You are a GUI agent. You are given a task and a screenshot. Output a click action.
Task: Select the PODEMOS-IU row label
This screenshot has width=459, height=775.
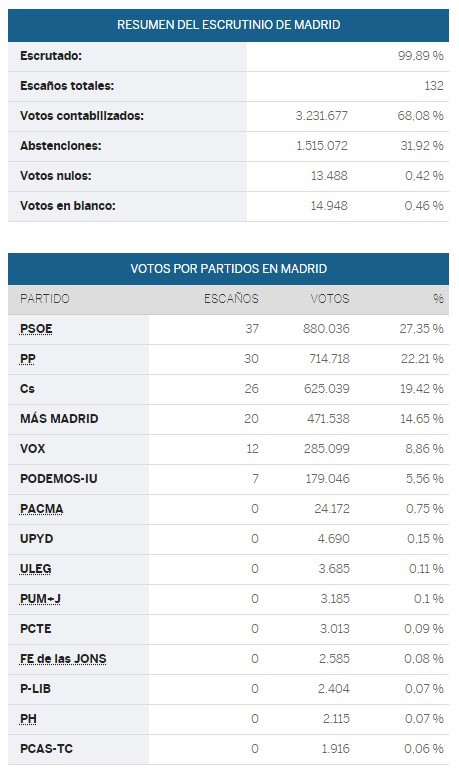[59, 478]
